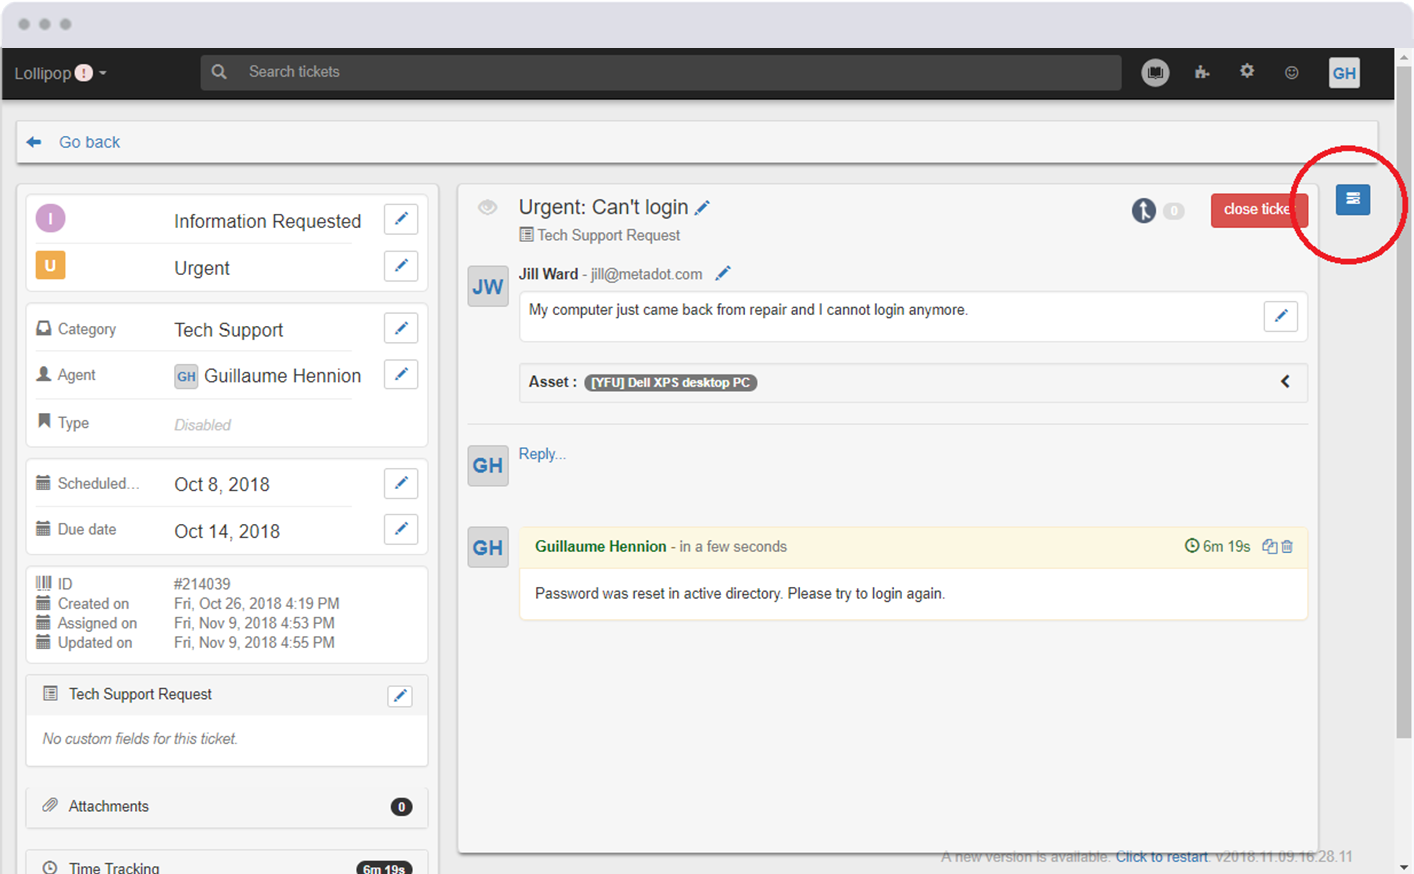Open the knowledge base book icon

1155,72
